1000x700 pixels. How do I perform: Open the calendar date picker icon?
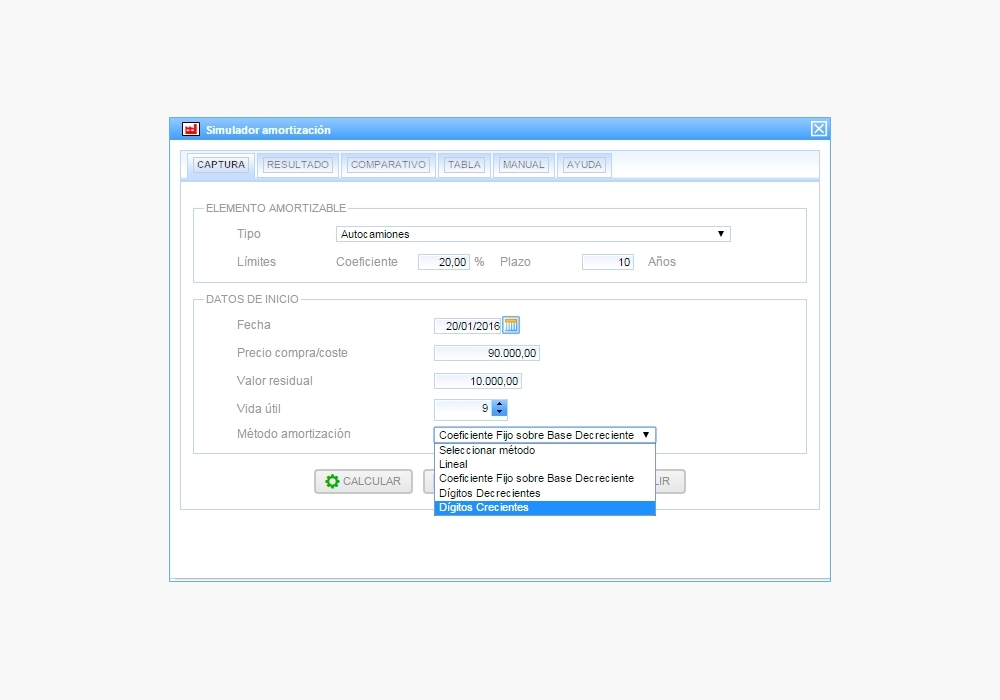(511, 325)
